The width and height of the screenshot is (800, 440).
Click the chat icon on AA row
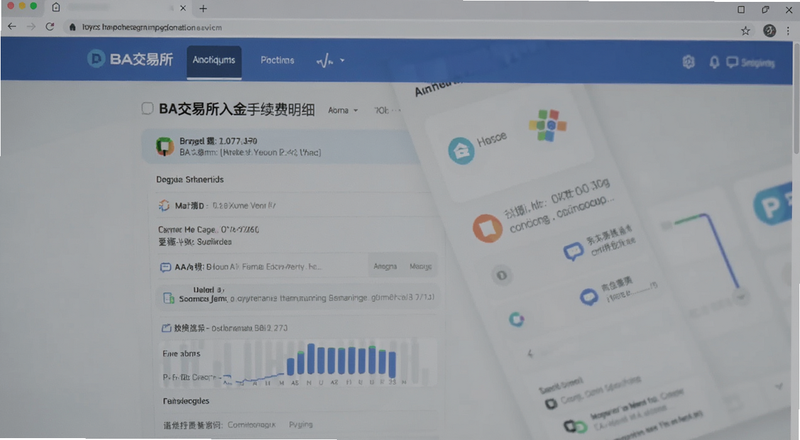pos(165,267)
